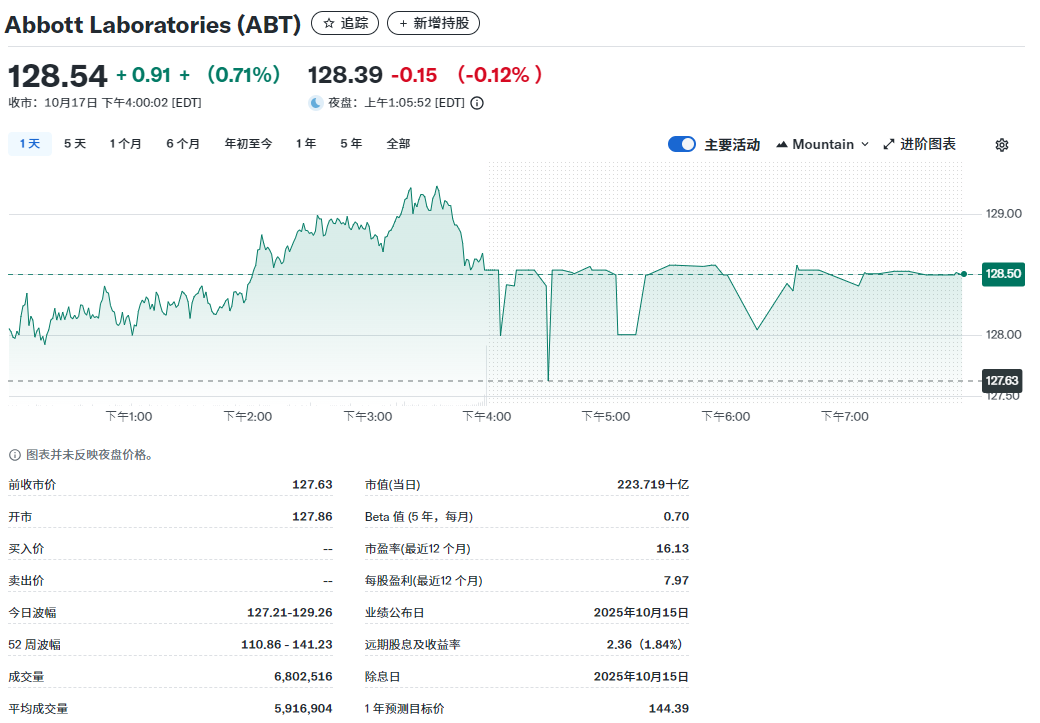Click the moon overnight session icon
This screenshot has height=723, width=1040.
coord(316,103)
